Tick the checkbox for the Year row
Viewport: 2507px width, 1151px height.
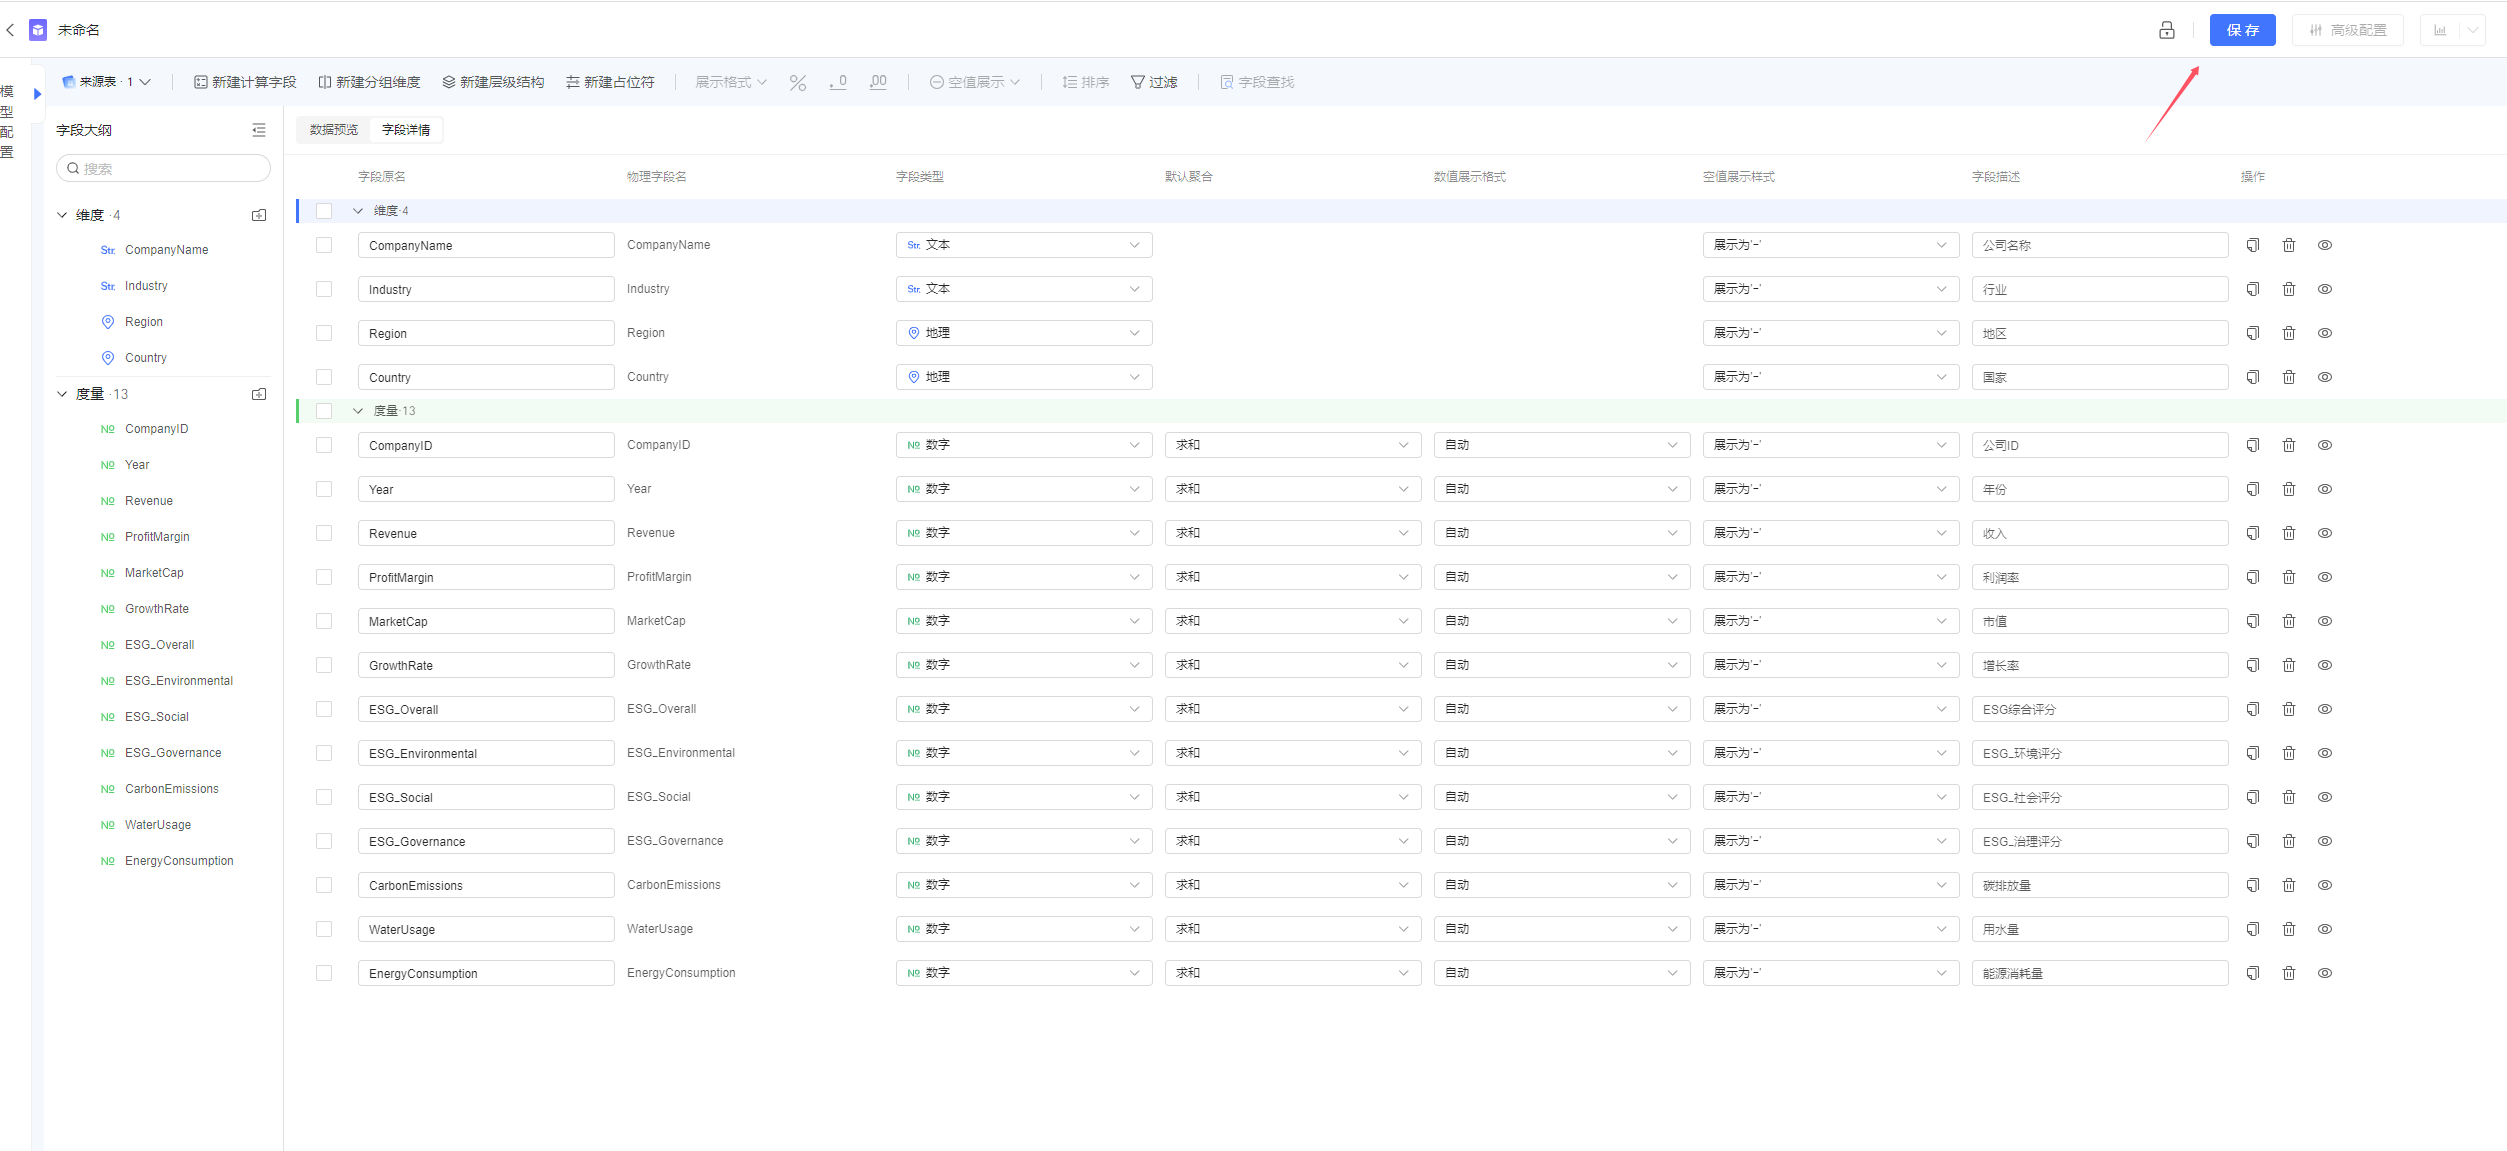coord(324,489)
